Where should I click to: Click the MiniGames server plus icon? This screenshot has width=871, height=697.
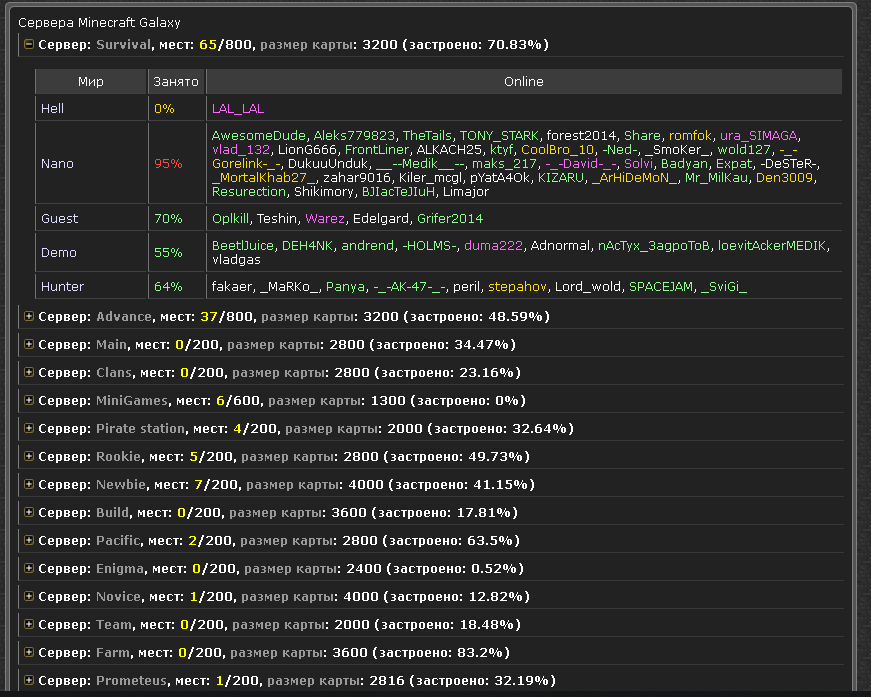(29, 401)
